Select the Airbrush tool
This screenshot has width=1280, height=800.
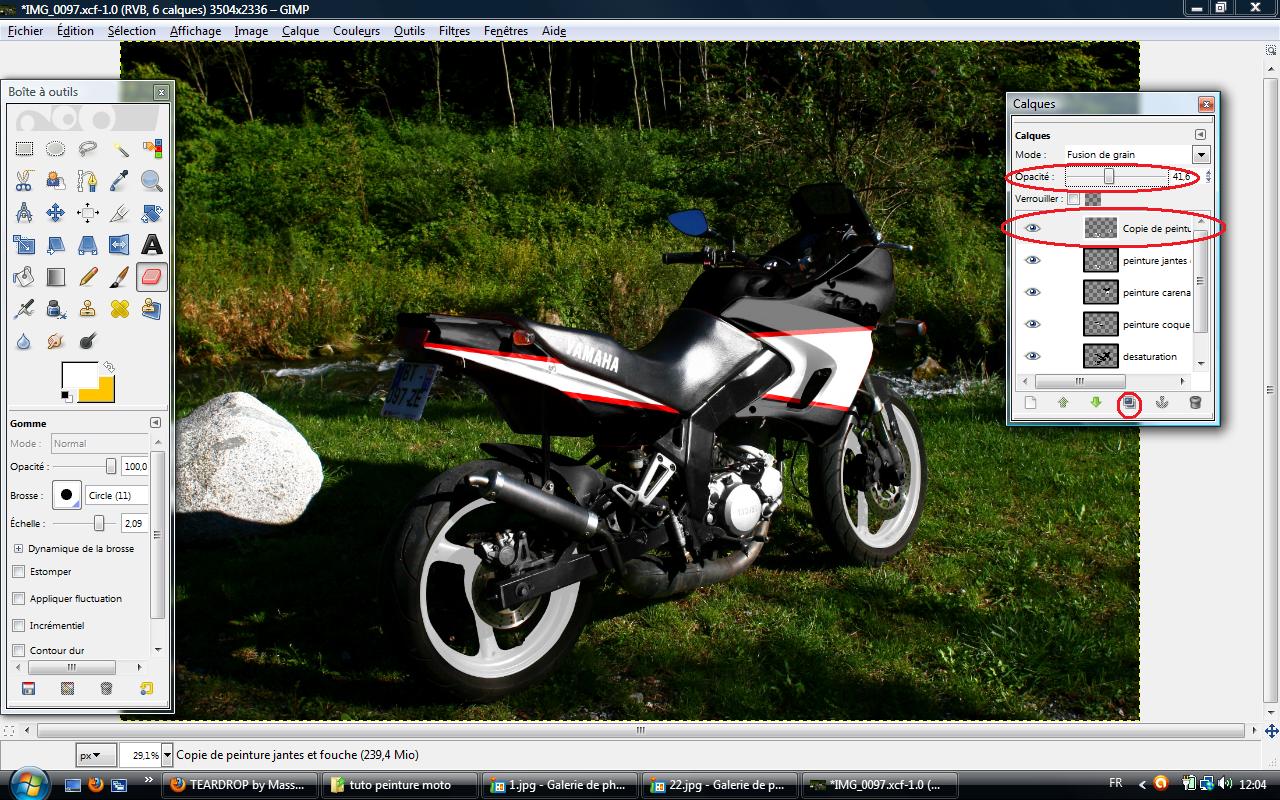[x=24, y=309]
